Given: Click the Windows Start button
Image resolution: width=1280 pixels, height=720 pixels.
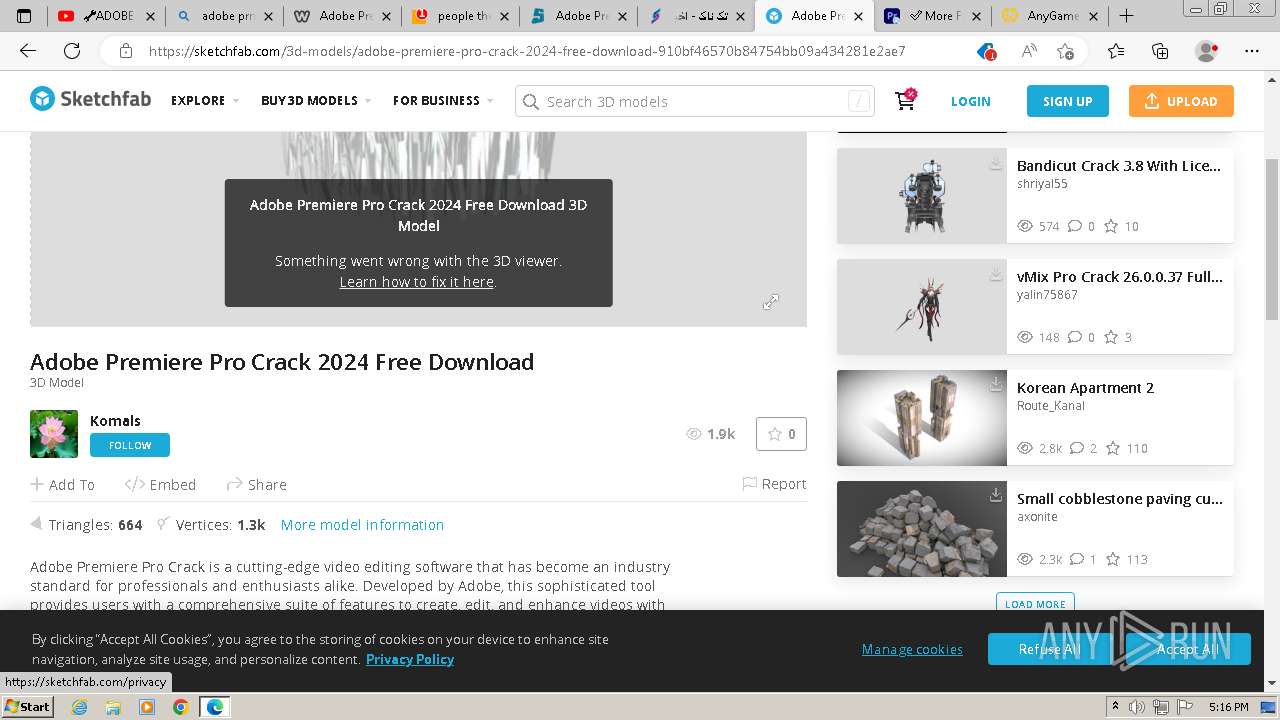Looking at the screenshot, I should [x=28, y=706].
